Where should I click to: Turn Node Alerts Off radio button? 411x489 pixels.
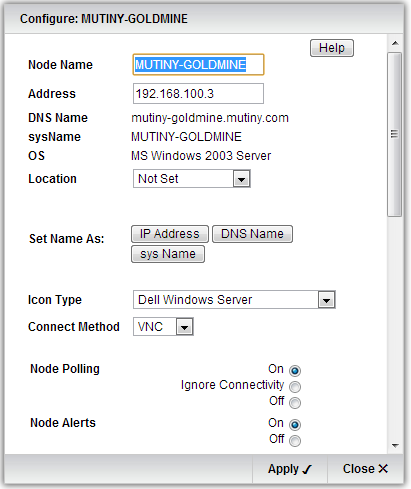click(x=295, y=441)
